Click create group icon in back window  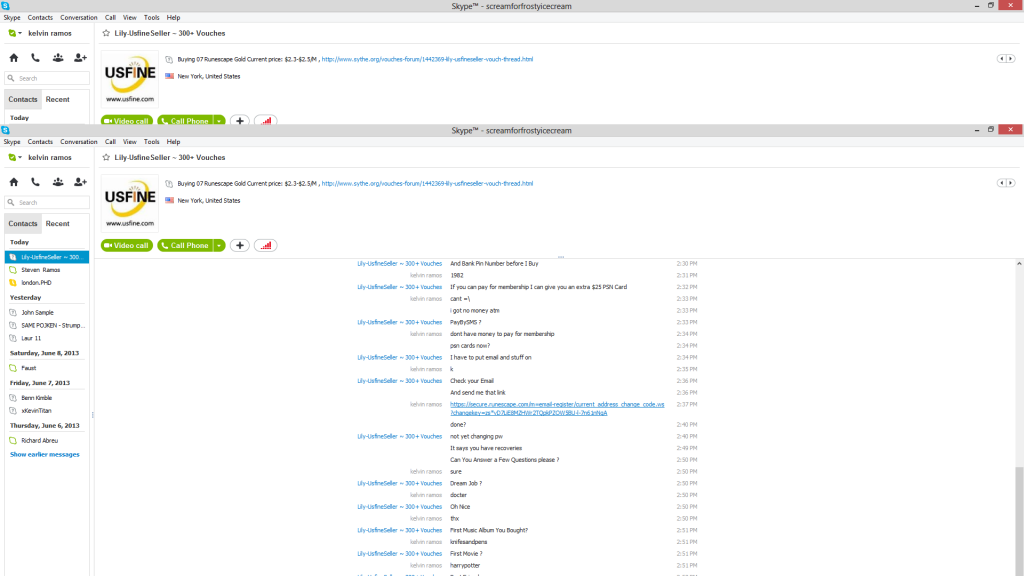[x=58, y=58]
